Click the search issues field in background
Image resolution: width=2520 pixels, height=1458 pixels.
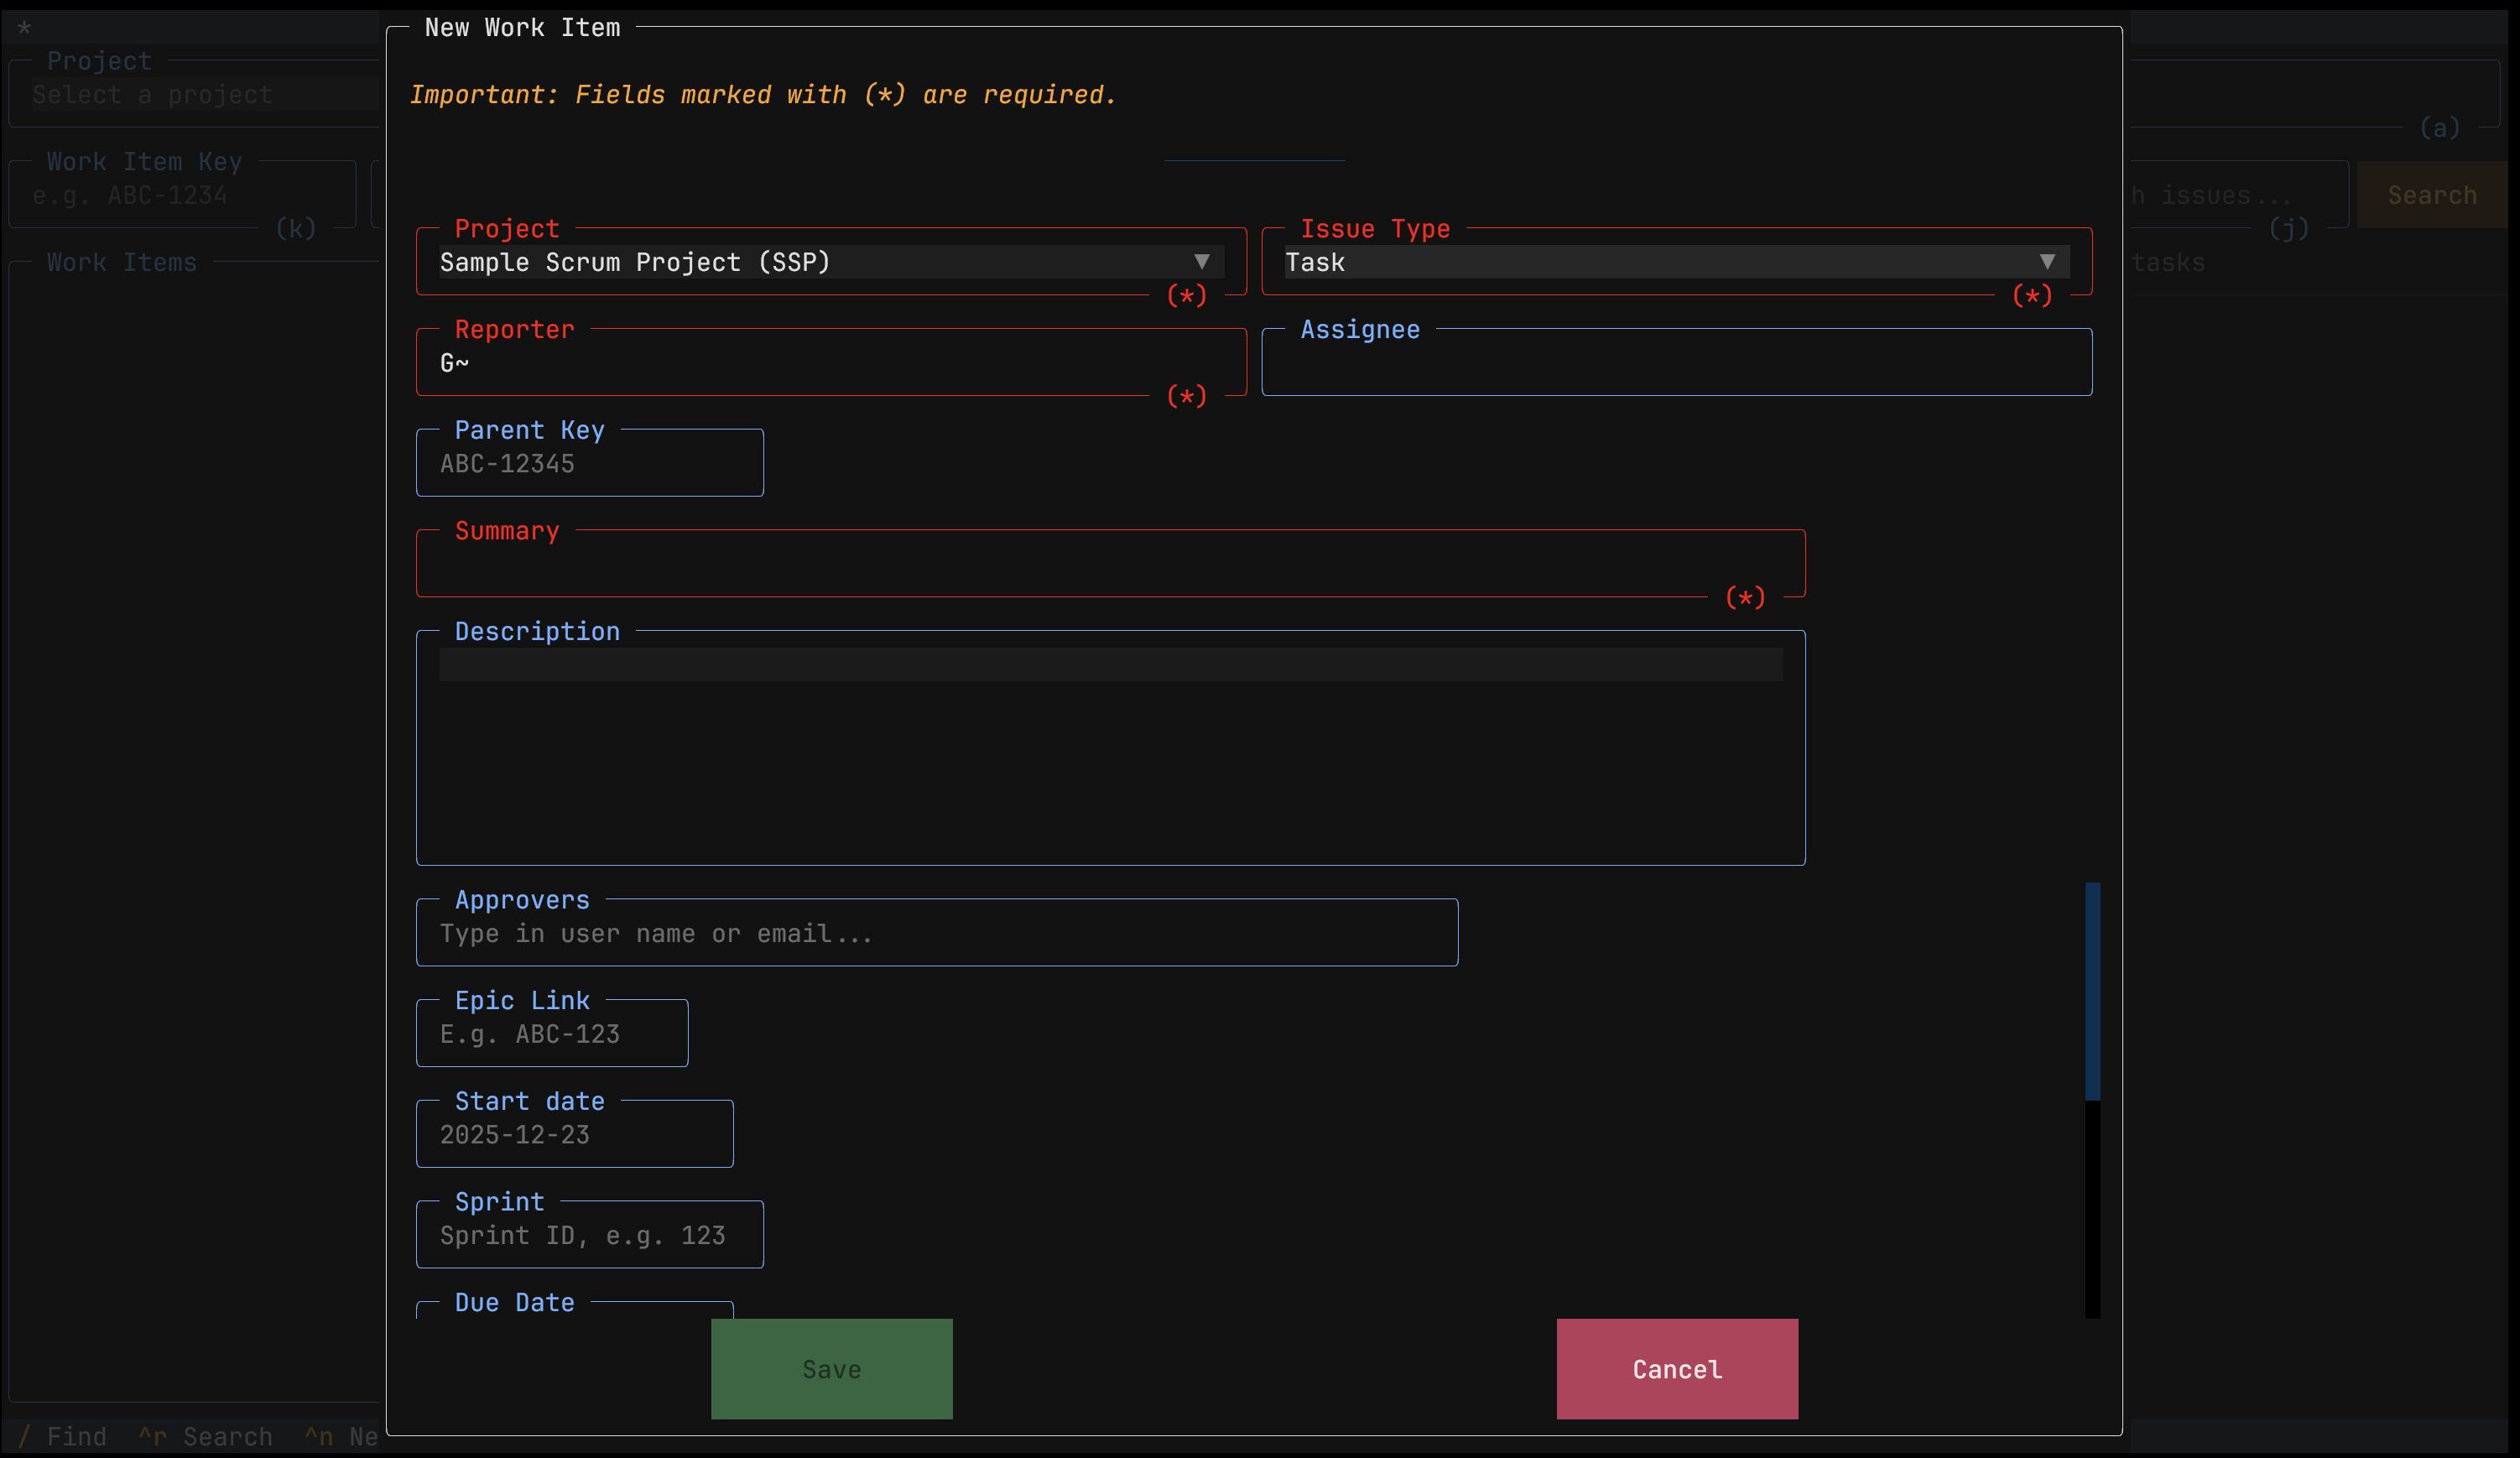point(2238,195)
